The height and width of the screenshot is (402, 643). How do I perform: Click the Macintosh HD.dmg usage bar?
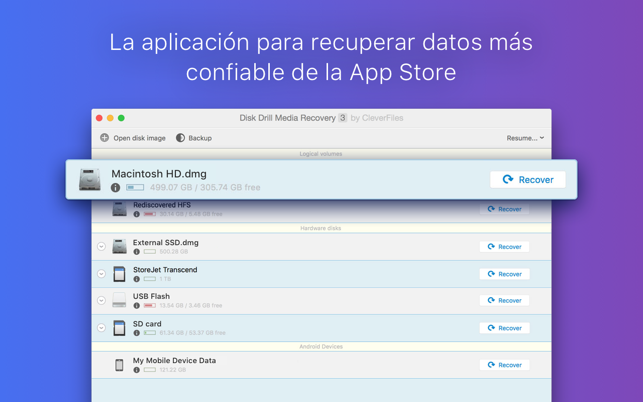pos(135,187)
